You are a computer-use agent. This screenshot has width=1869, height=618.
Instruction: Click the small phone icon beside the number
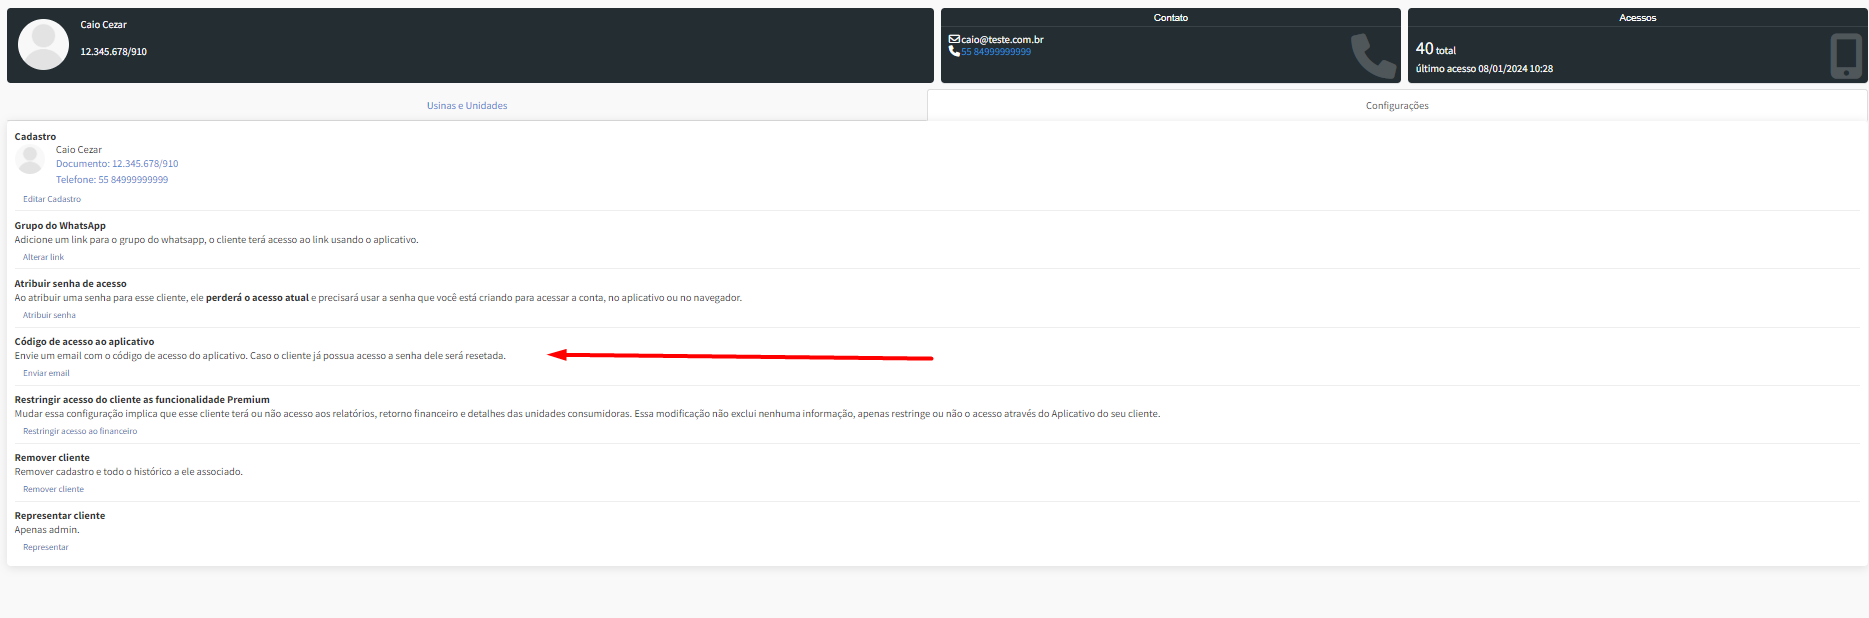click(x=954, y=51)
